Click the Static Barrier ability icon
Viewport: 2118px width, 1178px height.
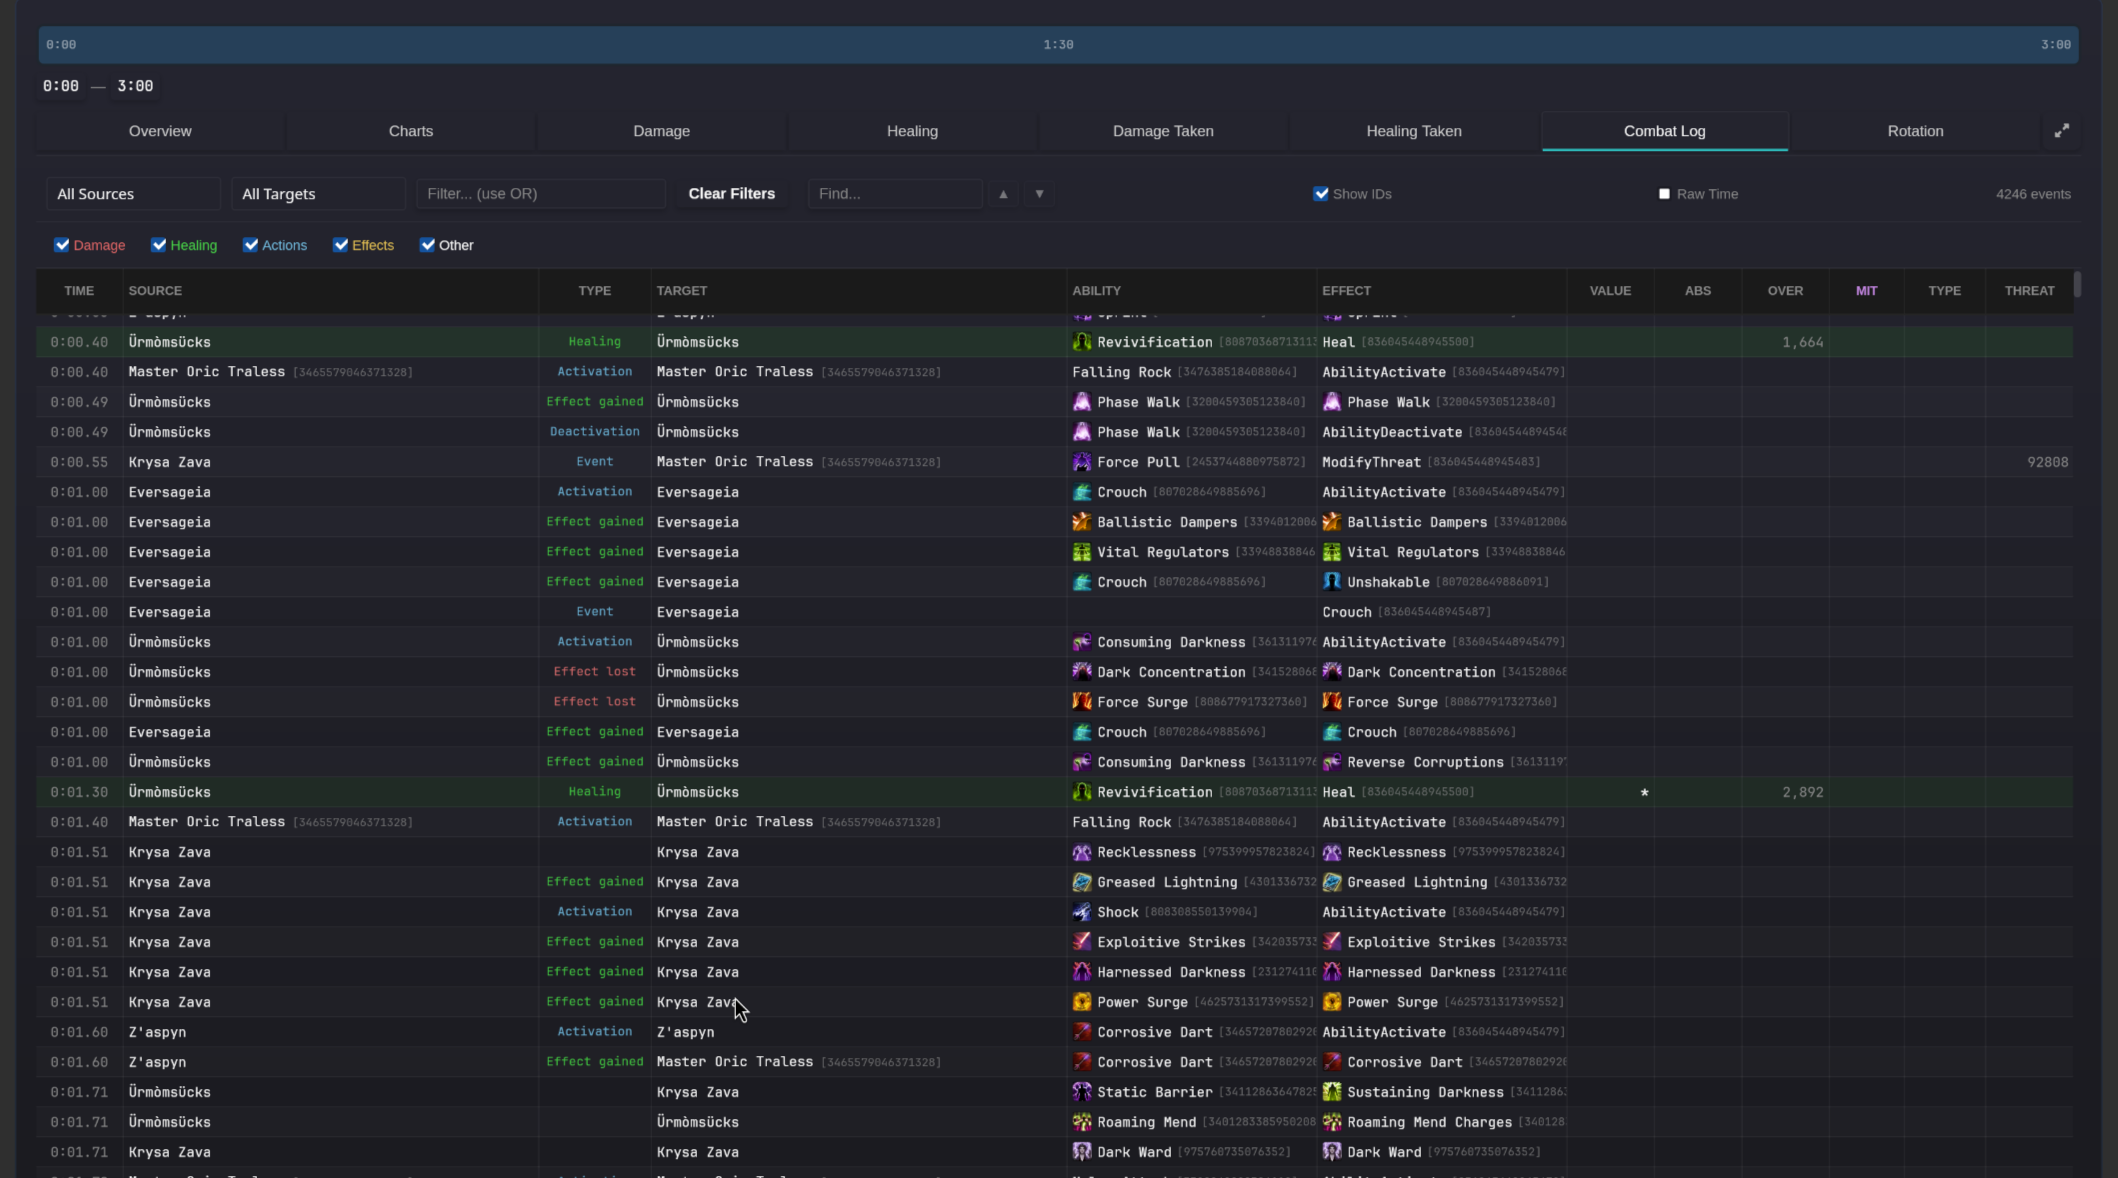click(1082, 1092)
